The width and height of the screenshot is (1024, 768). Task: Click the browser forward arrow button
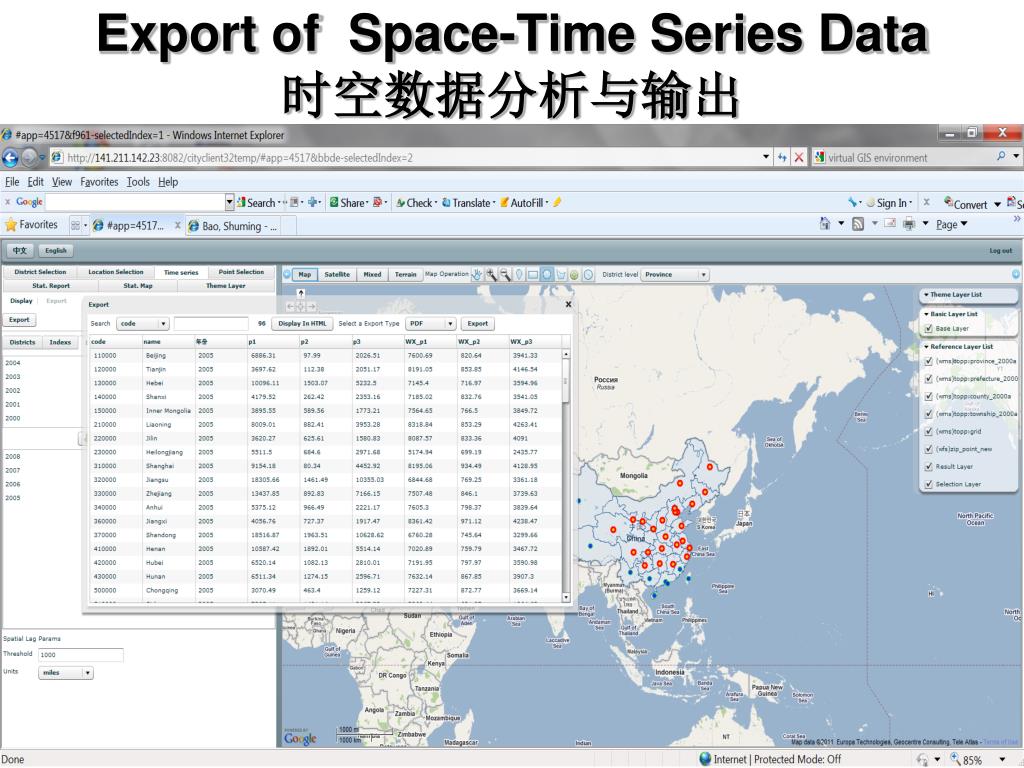[29, 157]
